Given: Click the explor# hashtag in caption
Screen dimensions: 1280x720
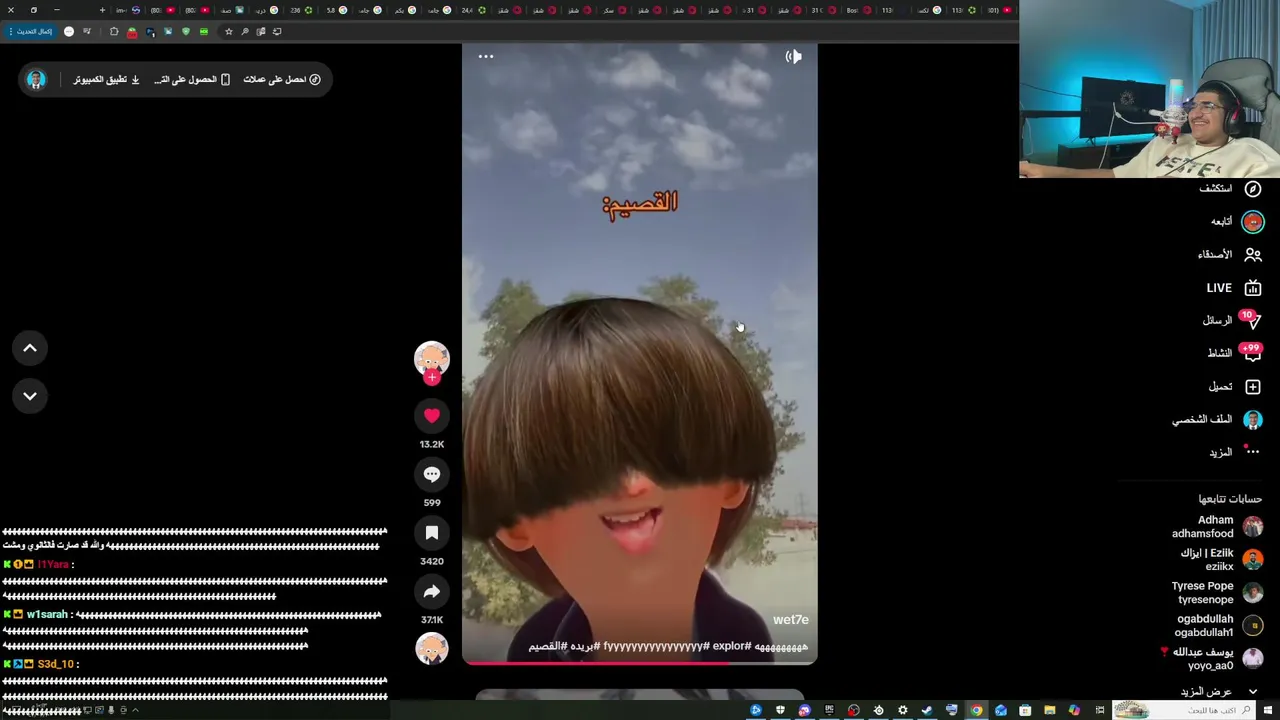Looking at the screenshot, I should 731,646.
